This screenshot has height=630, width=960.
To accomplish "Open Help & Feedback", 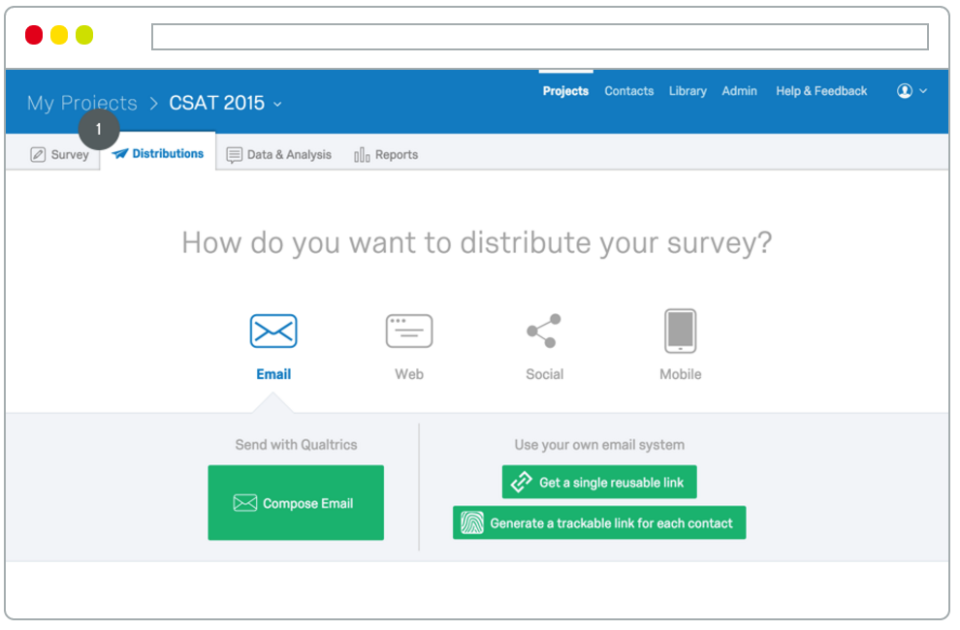I will click(x=821, y=91).
